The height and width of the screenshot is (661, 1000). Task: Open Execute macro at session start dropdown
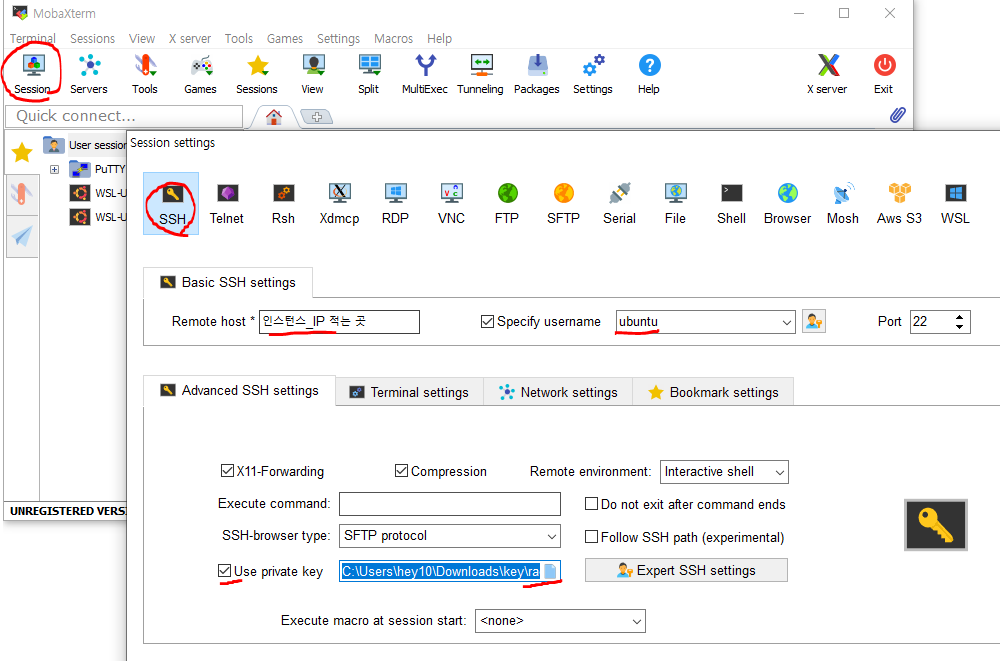pos(560,621)
